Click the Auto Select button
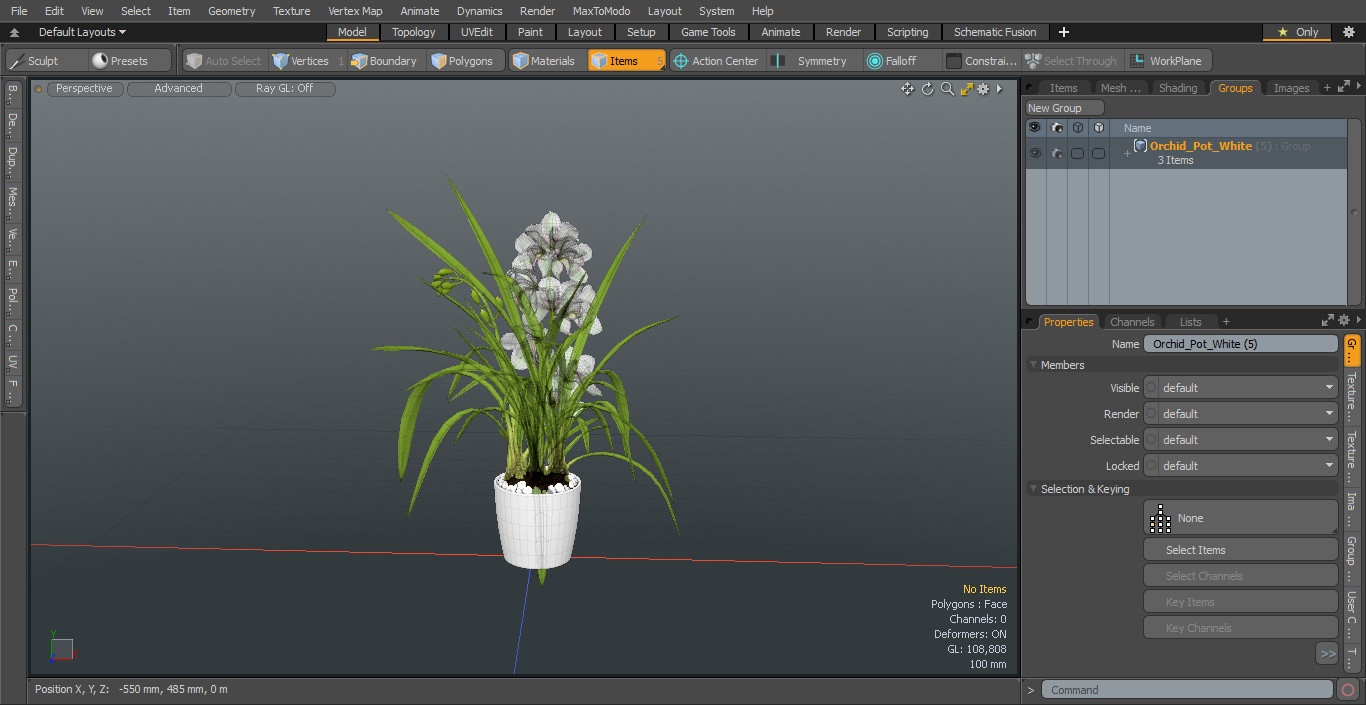 point(224,61)
